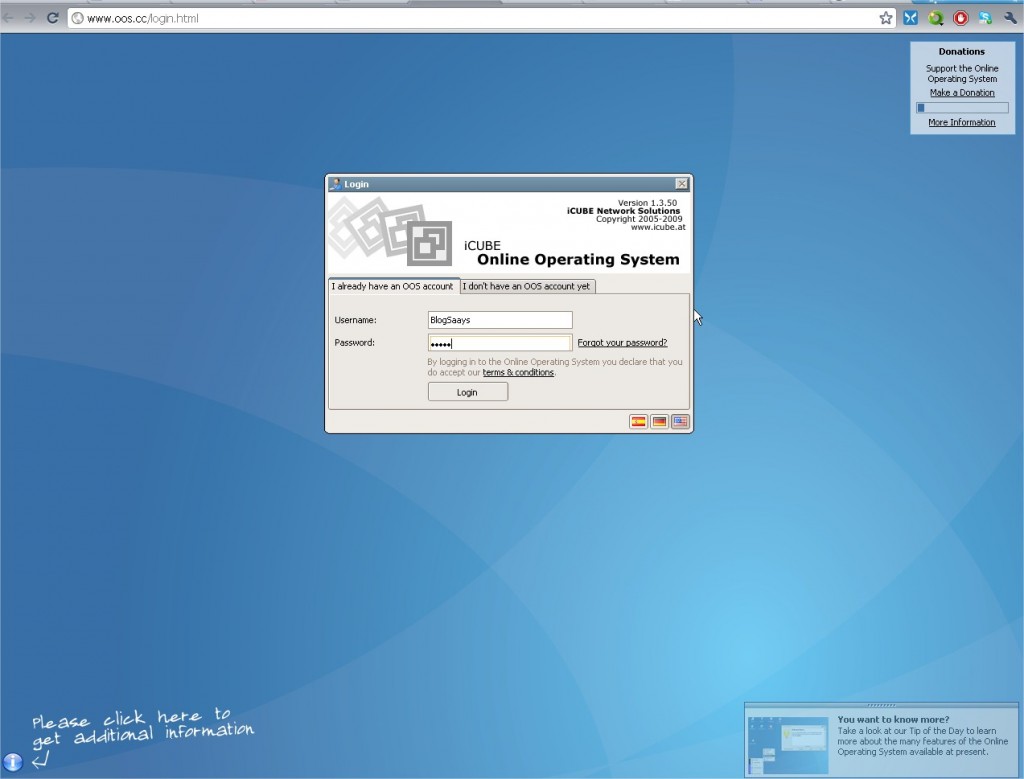
Task: Open the terms & conditions link
Action: click(x=518, y=372)
